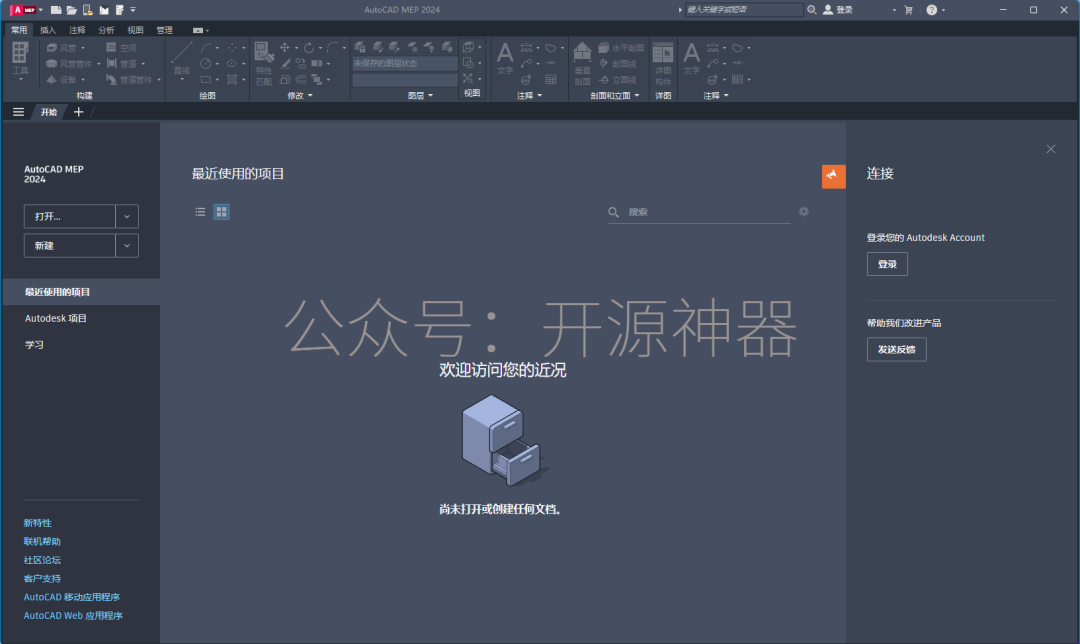The width and height of the screenshot is (1080, 644).
Task: Switch to the 插入 ribbon tab
Action: tap(48, 30)
